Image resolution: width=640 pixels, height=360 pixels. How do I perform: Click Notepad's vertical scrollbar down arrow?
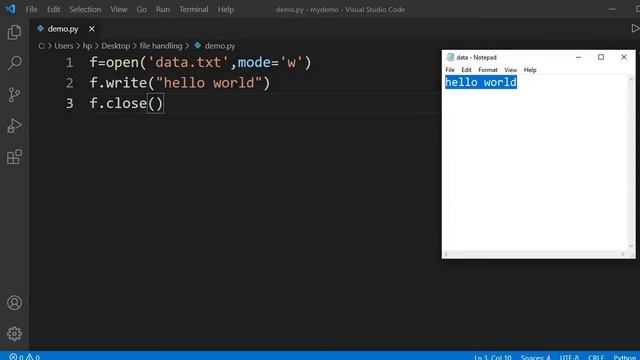point(631,246)
